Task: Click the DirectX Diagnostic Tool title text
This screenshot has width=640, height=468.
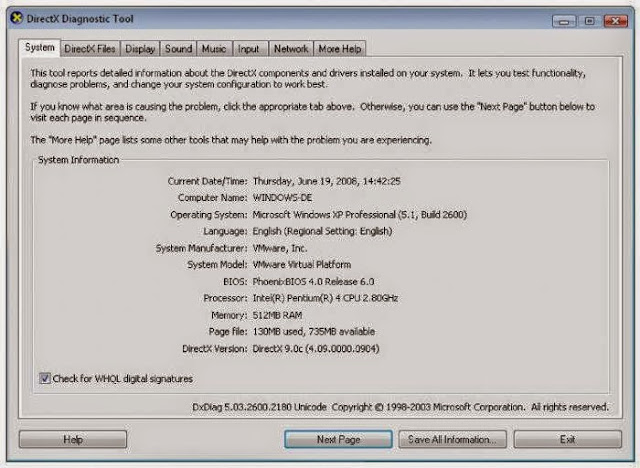Action: tap(80, 19)
